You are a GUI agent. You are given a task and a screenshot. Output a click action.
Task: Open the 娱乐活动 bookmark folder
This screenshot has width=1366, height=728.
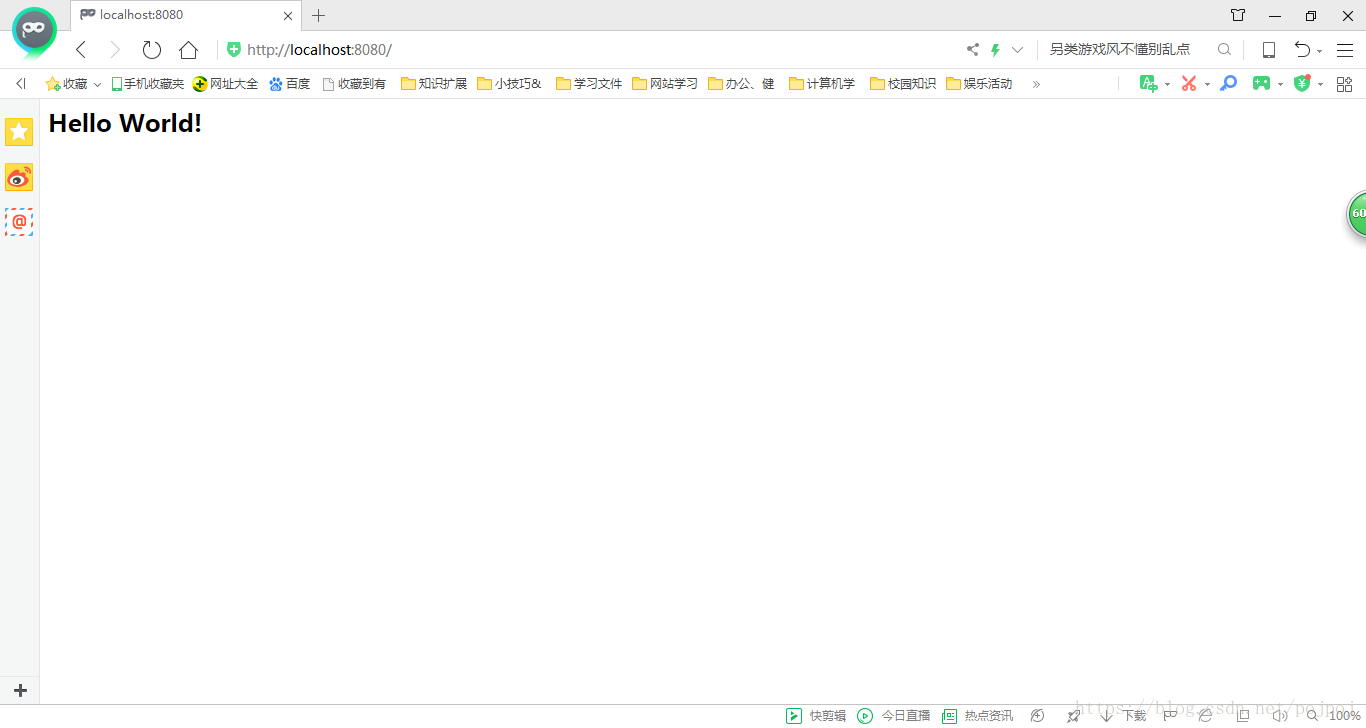click(979, 84)
